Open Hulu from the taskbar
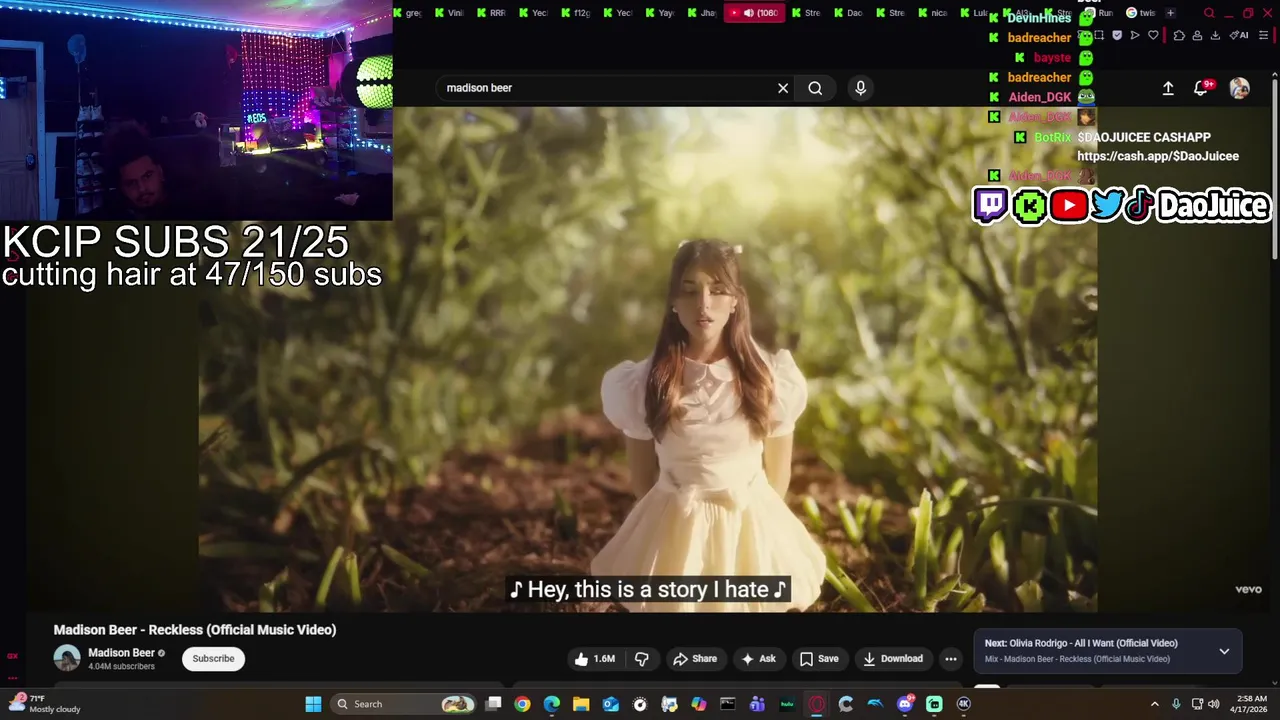 787,704
